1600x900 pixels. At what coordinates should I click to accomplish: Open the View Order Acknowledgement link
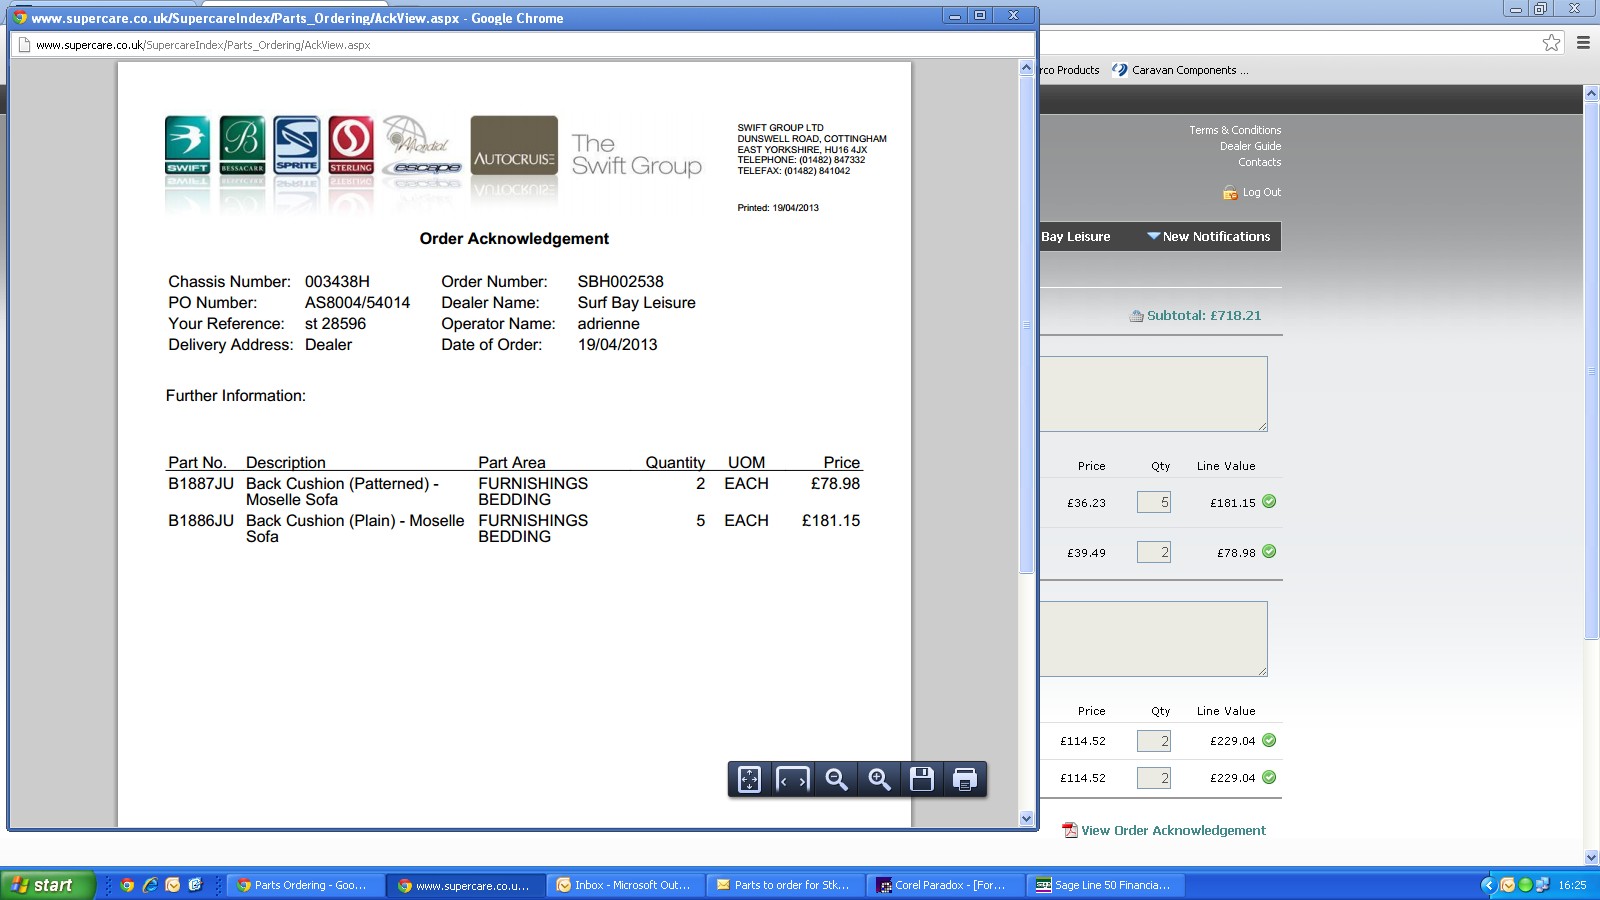click(x=1173, y=830)
